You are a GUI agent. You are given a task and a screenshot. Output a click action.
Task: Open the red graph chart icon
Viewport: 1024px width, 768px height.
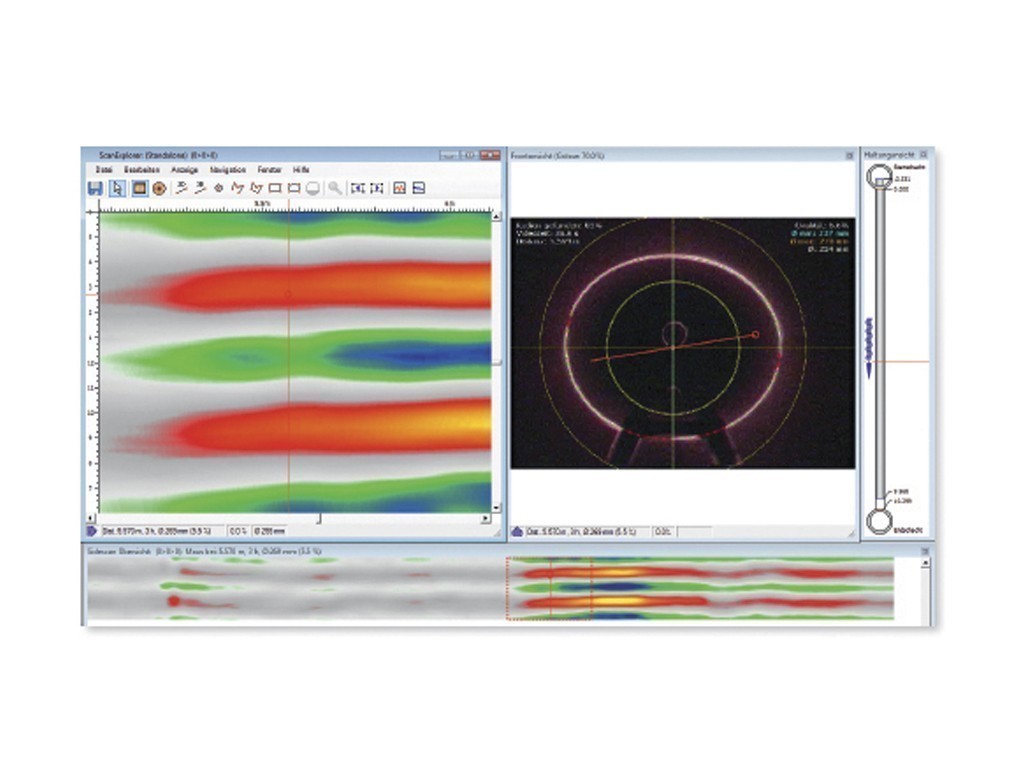click(400, 188)
